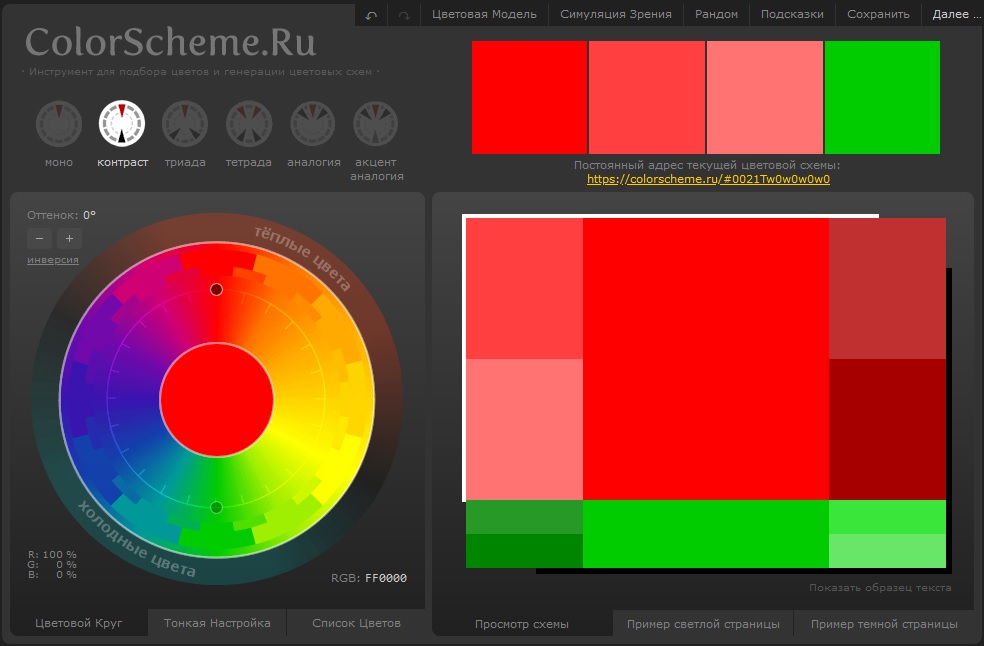
Task: Click the large red block in preview
Action: [x=706, y=359]
